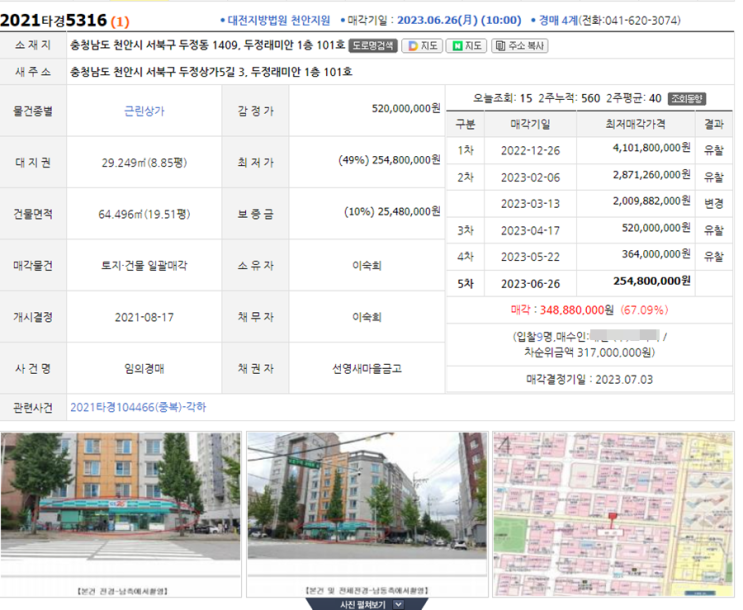
Task: Click the 4차 row date 2023-05-22
Action: [x=530, y=257]
